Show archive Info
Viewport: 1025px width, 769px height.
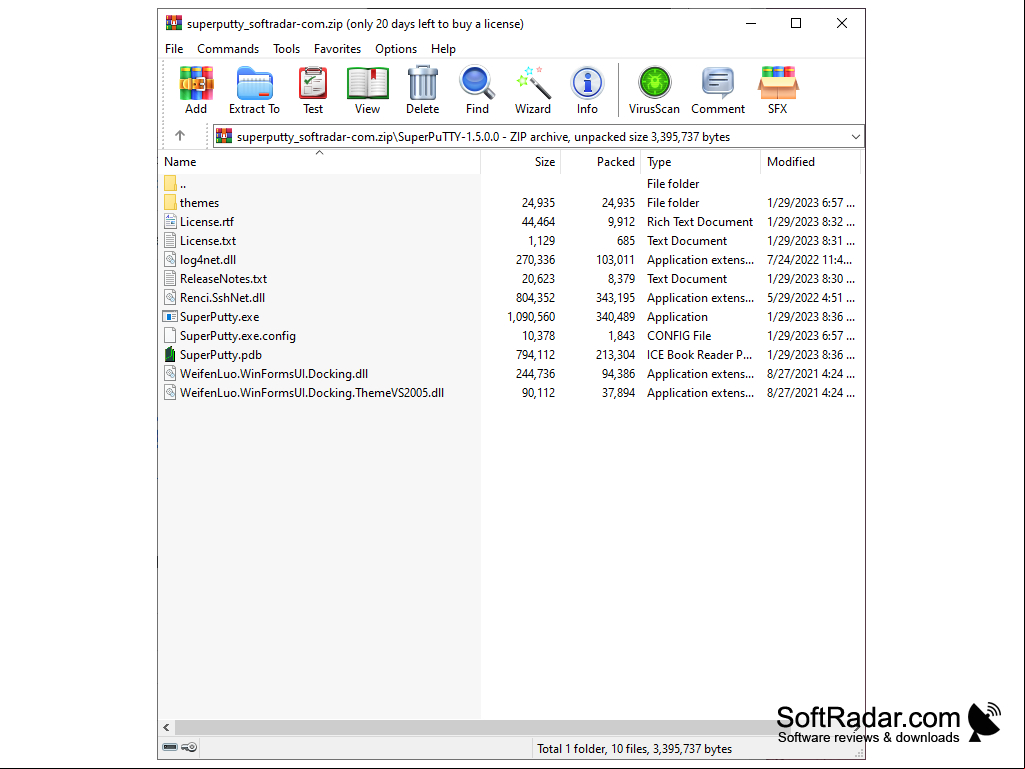(587, 90)
